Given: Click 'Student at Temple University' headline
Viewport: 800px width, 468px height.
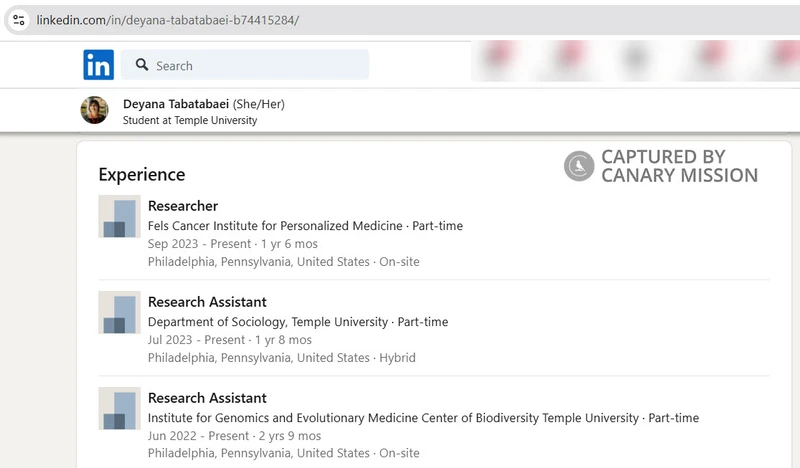Looking at the screenshot, I should (190, 120).
